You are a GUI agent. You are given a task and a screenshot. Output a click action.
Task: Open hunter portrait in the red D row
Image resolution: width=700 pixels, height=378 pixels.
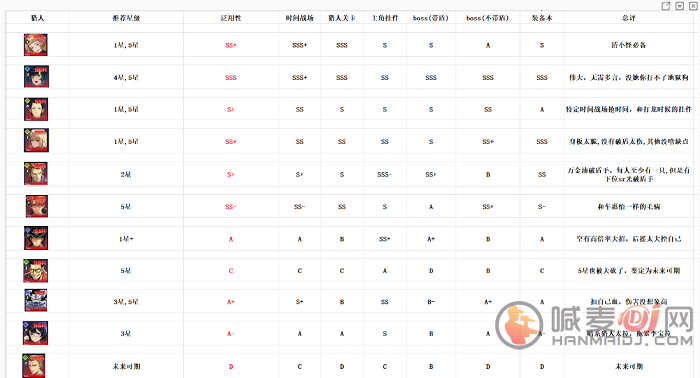(34, 366)
